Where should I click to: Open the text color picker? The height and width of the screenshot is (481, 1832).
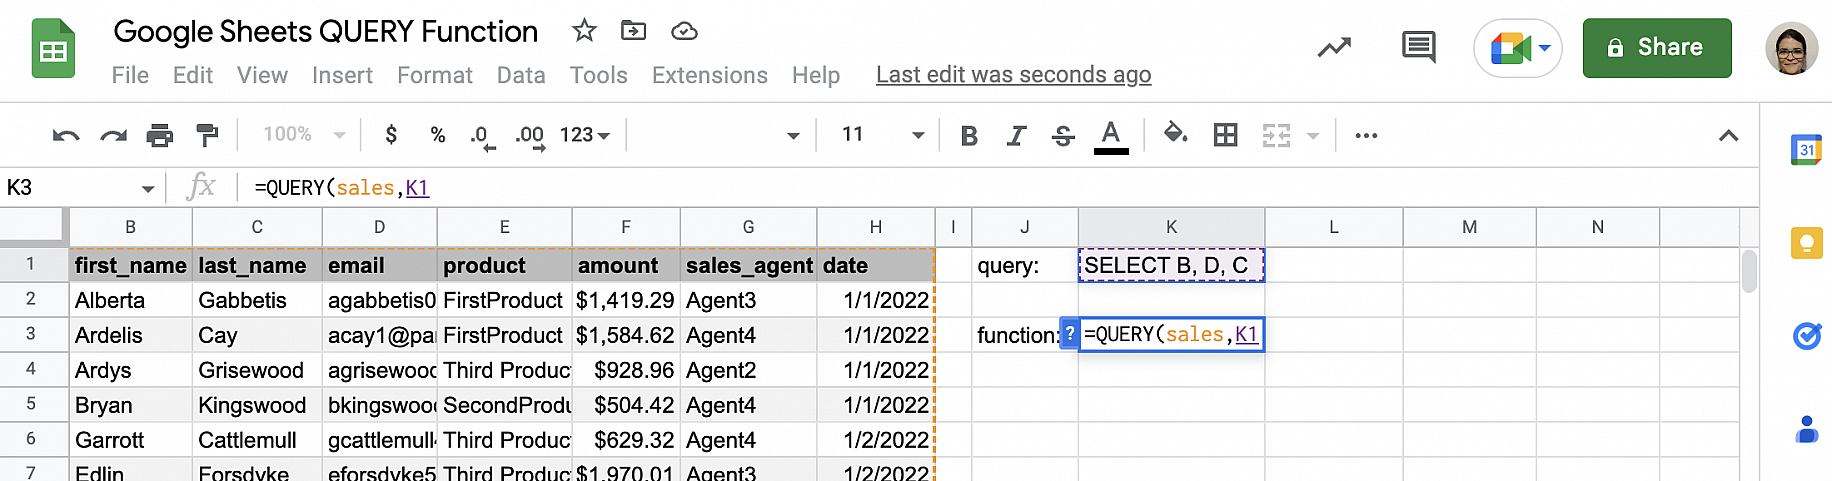point(1110,135)
